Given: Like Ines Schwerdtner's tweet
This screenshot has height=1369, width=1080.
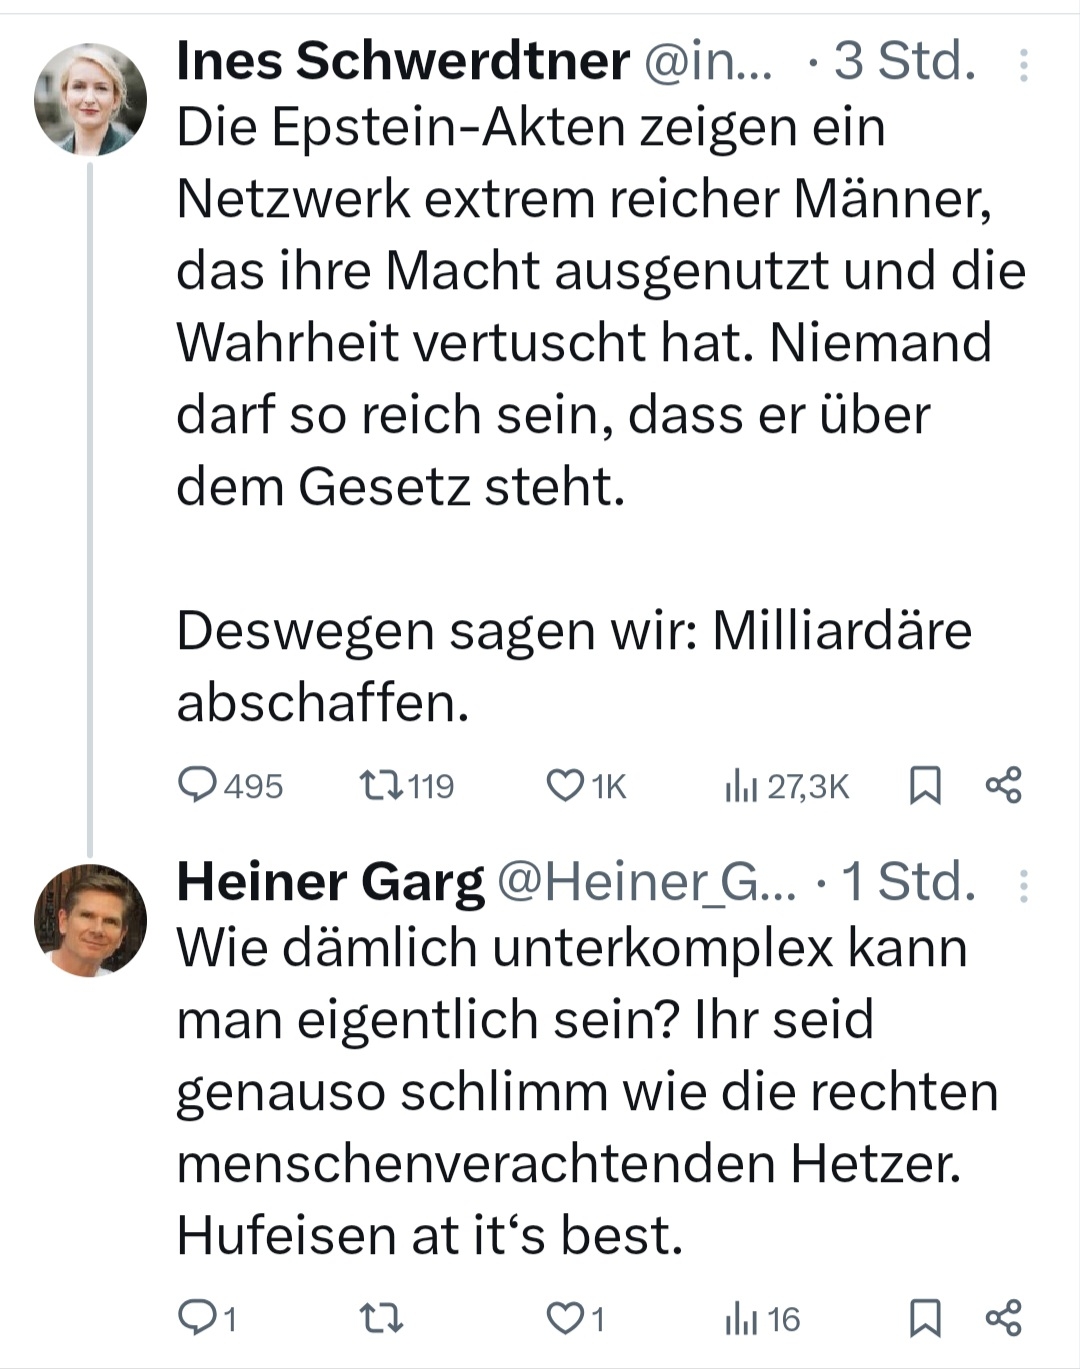Looking at the screenshot, I should point(565,786).
